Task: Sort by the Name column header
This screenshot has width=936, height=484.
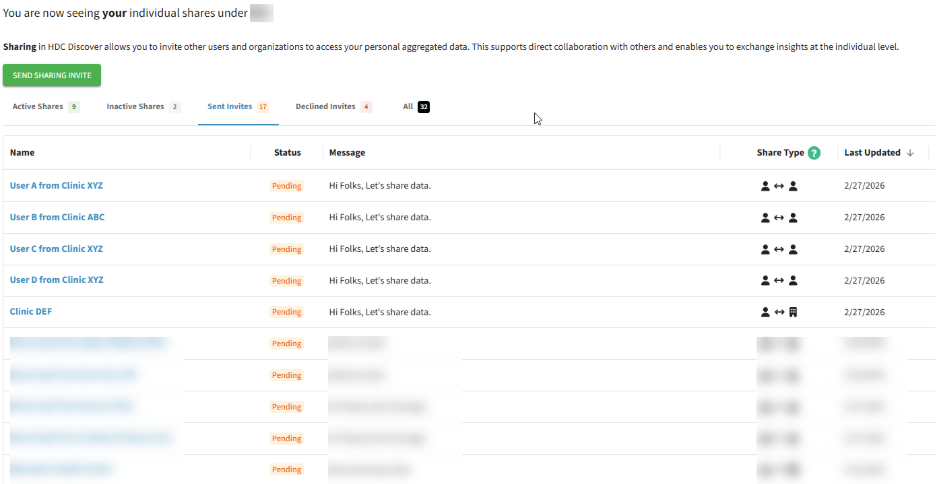Action: (x=22, y=153)
